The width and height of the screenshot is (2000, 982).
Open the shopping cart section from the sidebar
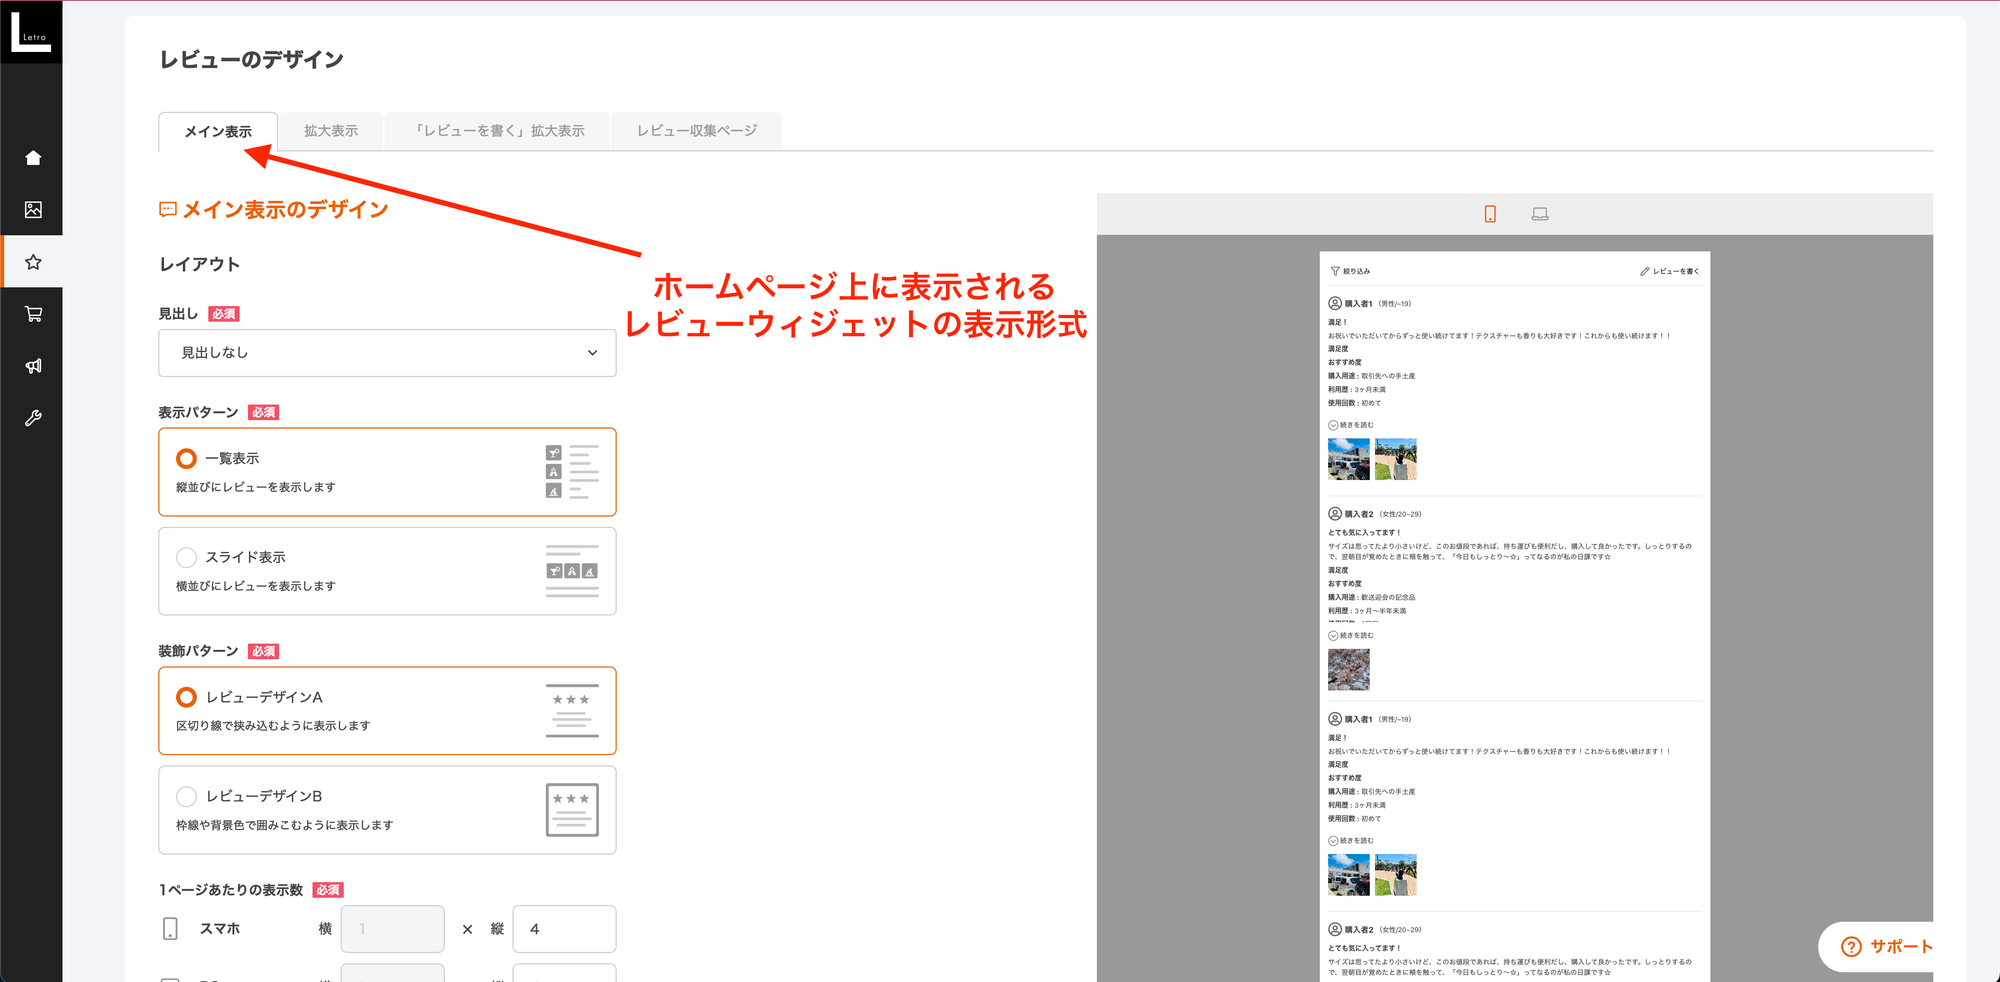(x=33, y=313)
